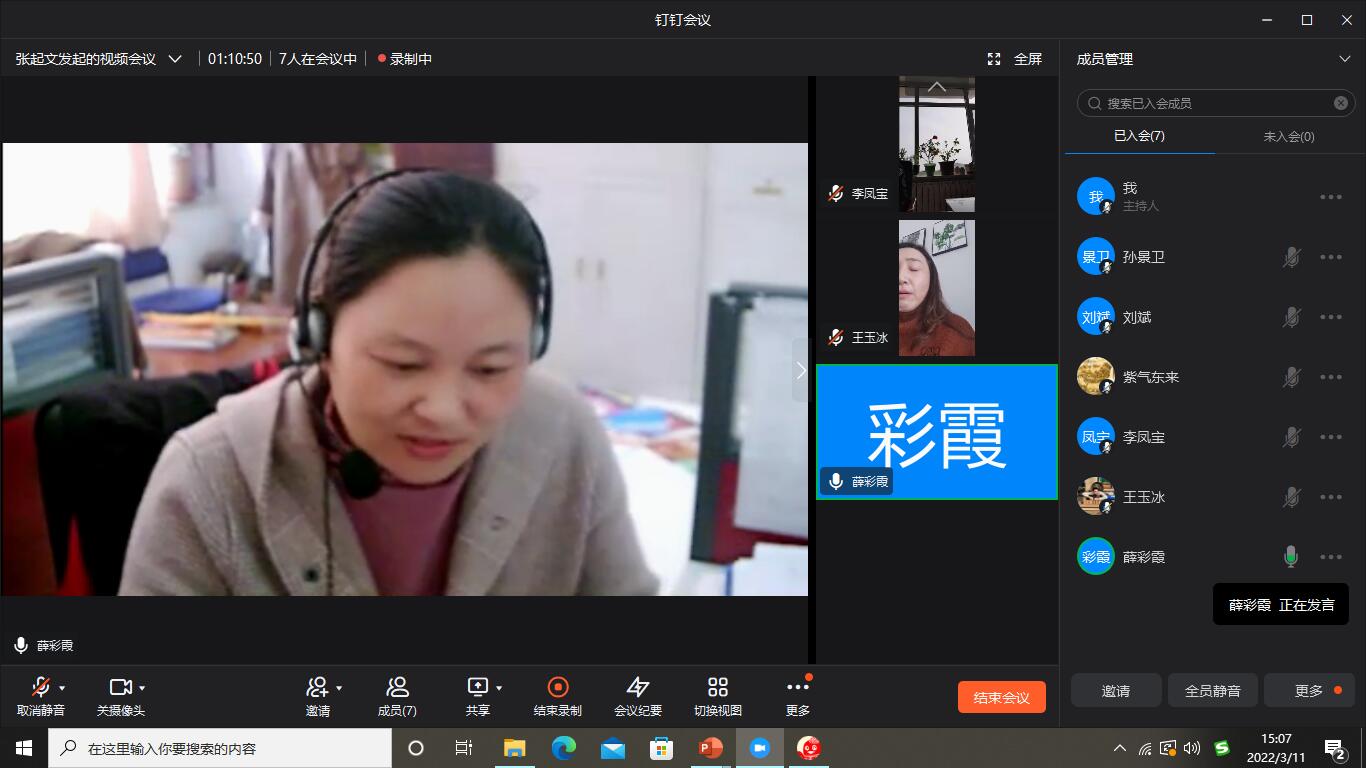This screenshot has width=1366, height=768.
Task: Open microphone options arrow beside 取消静音
Action: [x=62, y=688]
